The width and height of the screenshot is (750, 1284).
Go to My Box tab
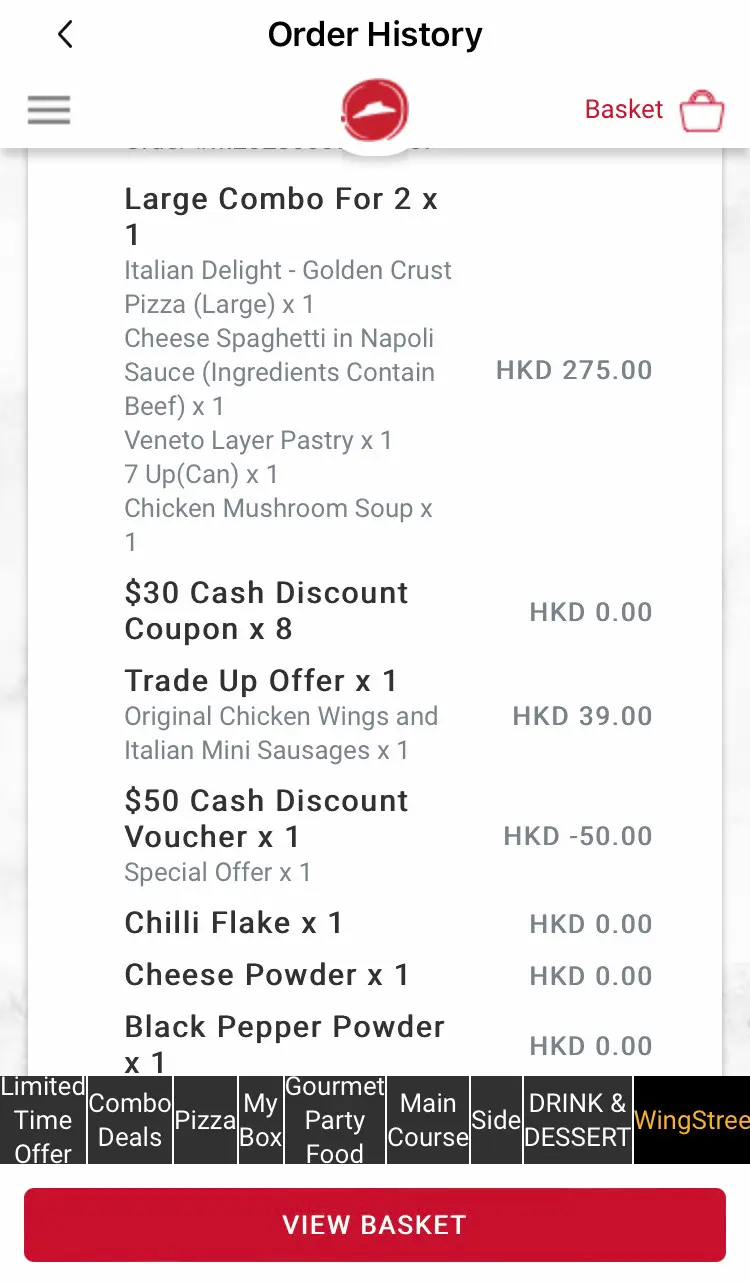(261, 1120)
